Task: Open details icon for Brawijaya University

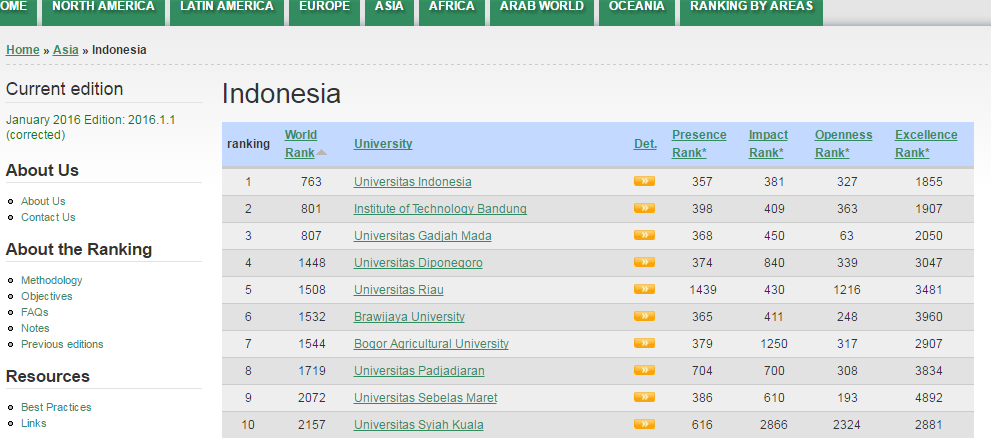Action: tap(644, 317)
